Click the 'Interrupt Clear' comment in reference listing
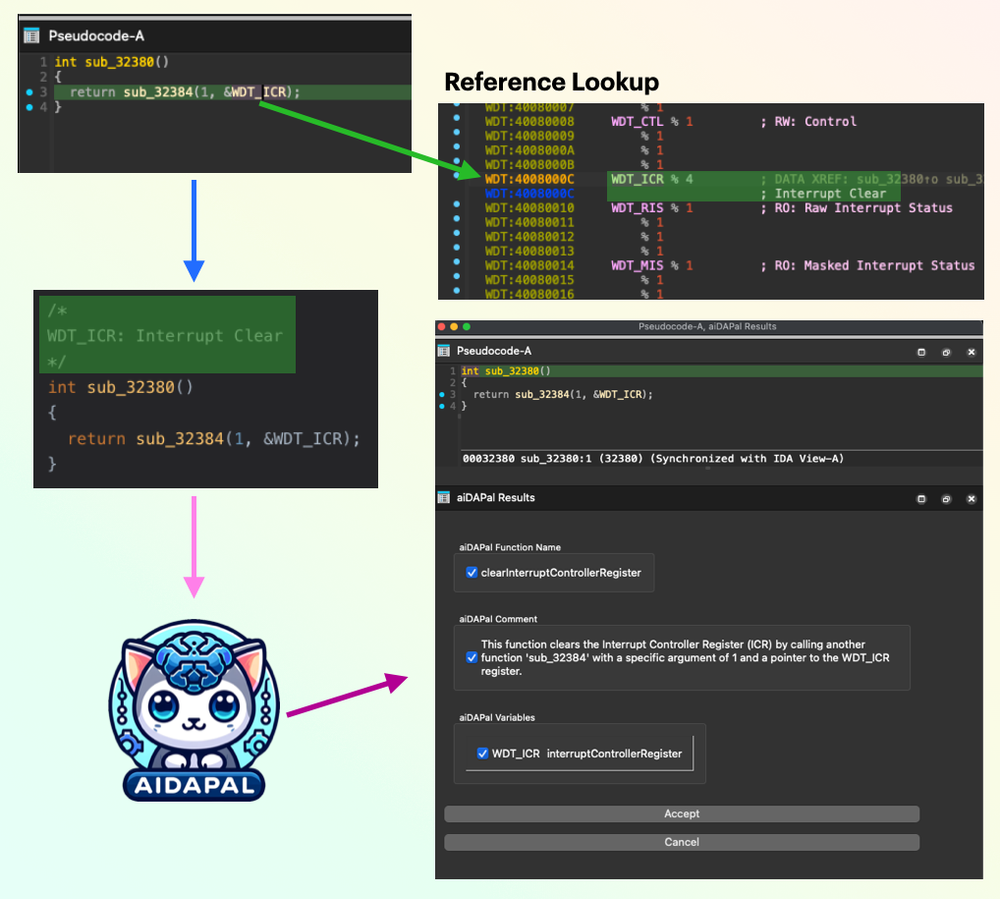The width and height of the screenshot is (1000, 899). (830, 193)
